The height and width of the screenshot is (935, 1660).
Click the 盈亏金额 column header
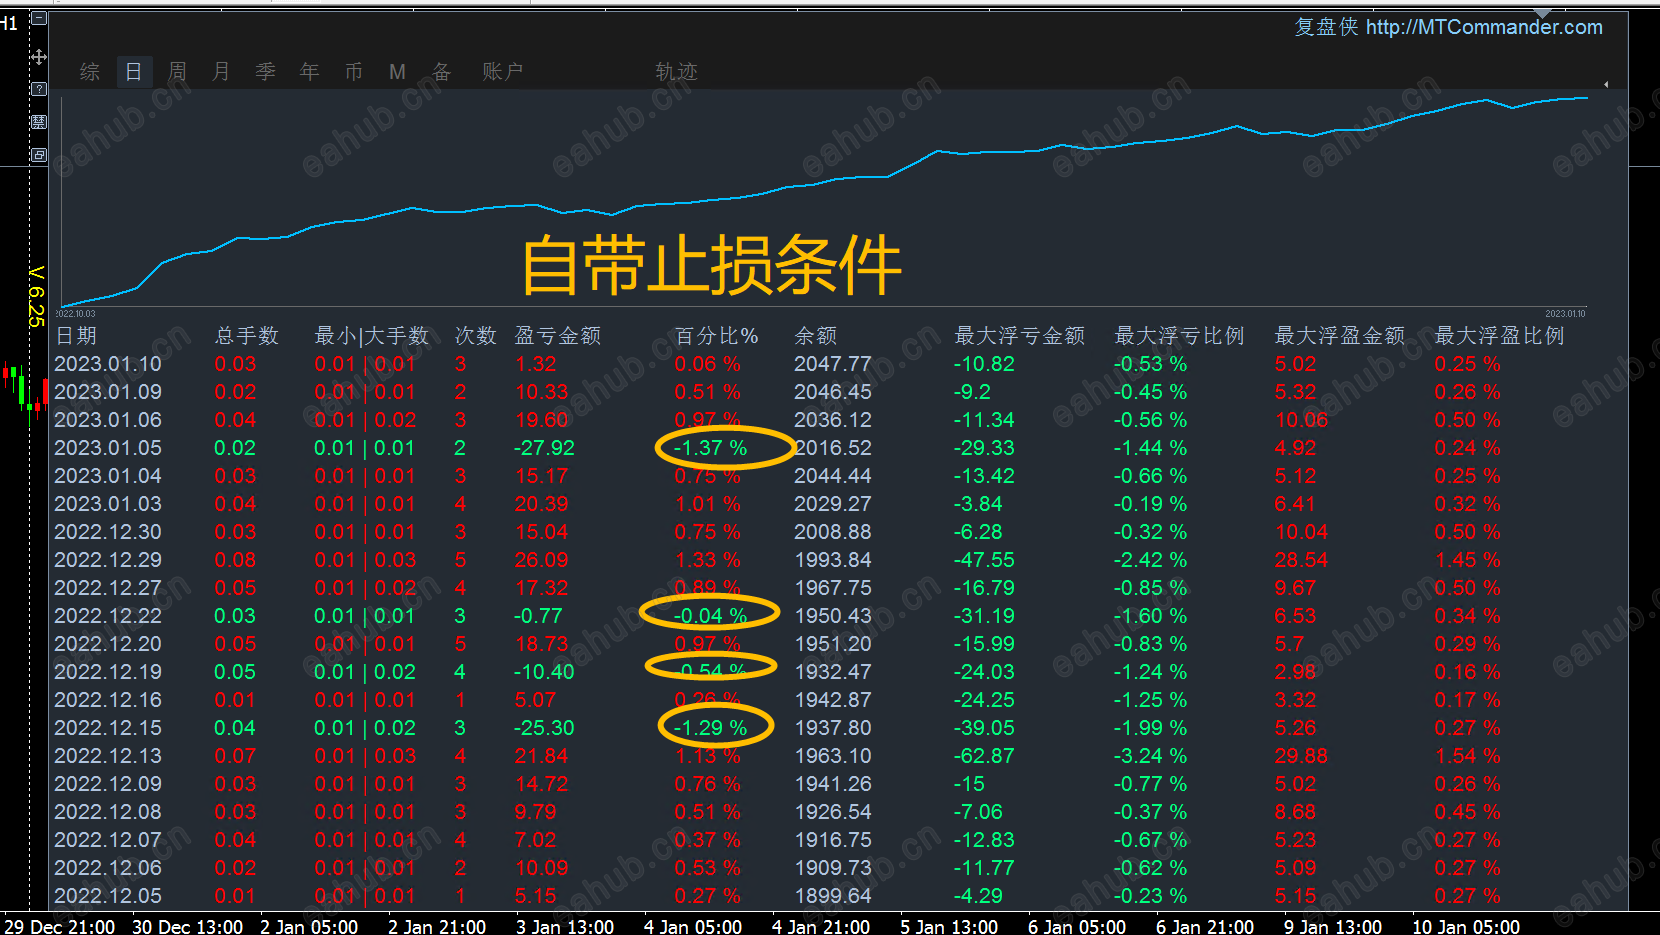coord(558,336)
